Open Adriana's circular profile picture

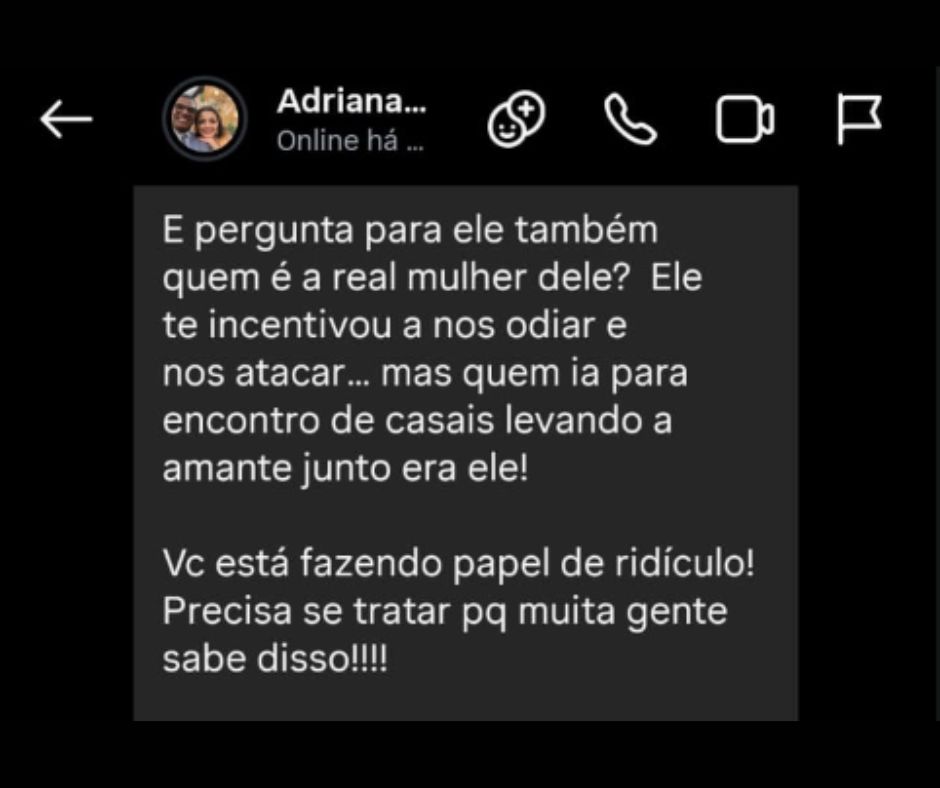coord(205,119)
